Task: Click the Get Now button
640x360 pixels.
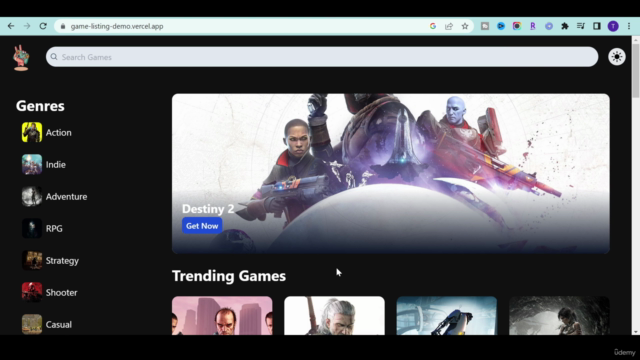Action: pos(202,226)
